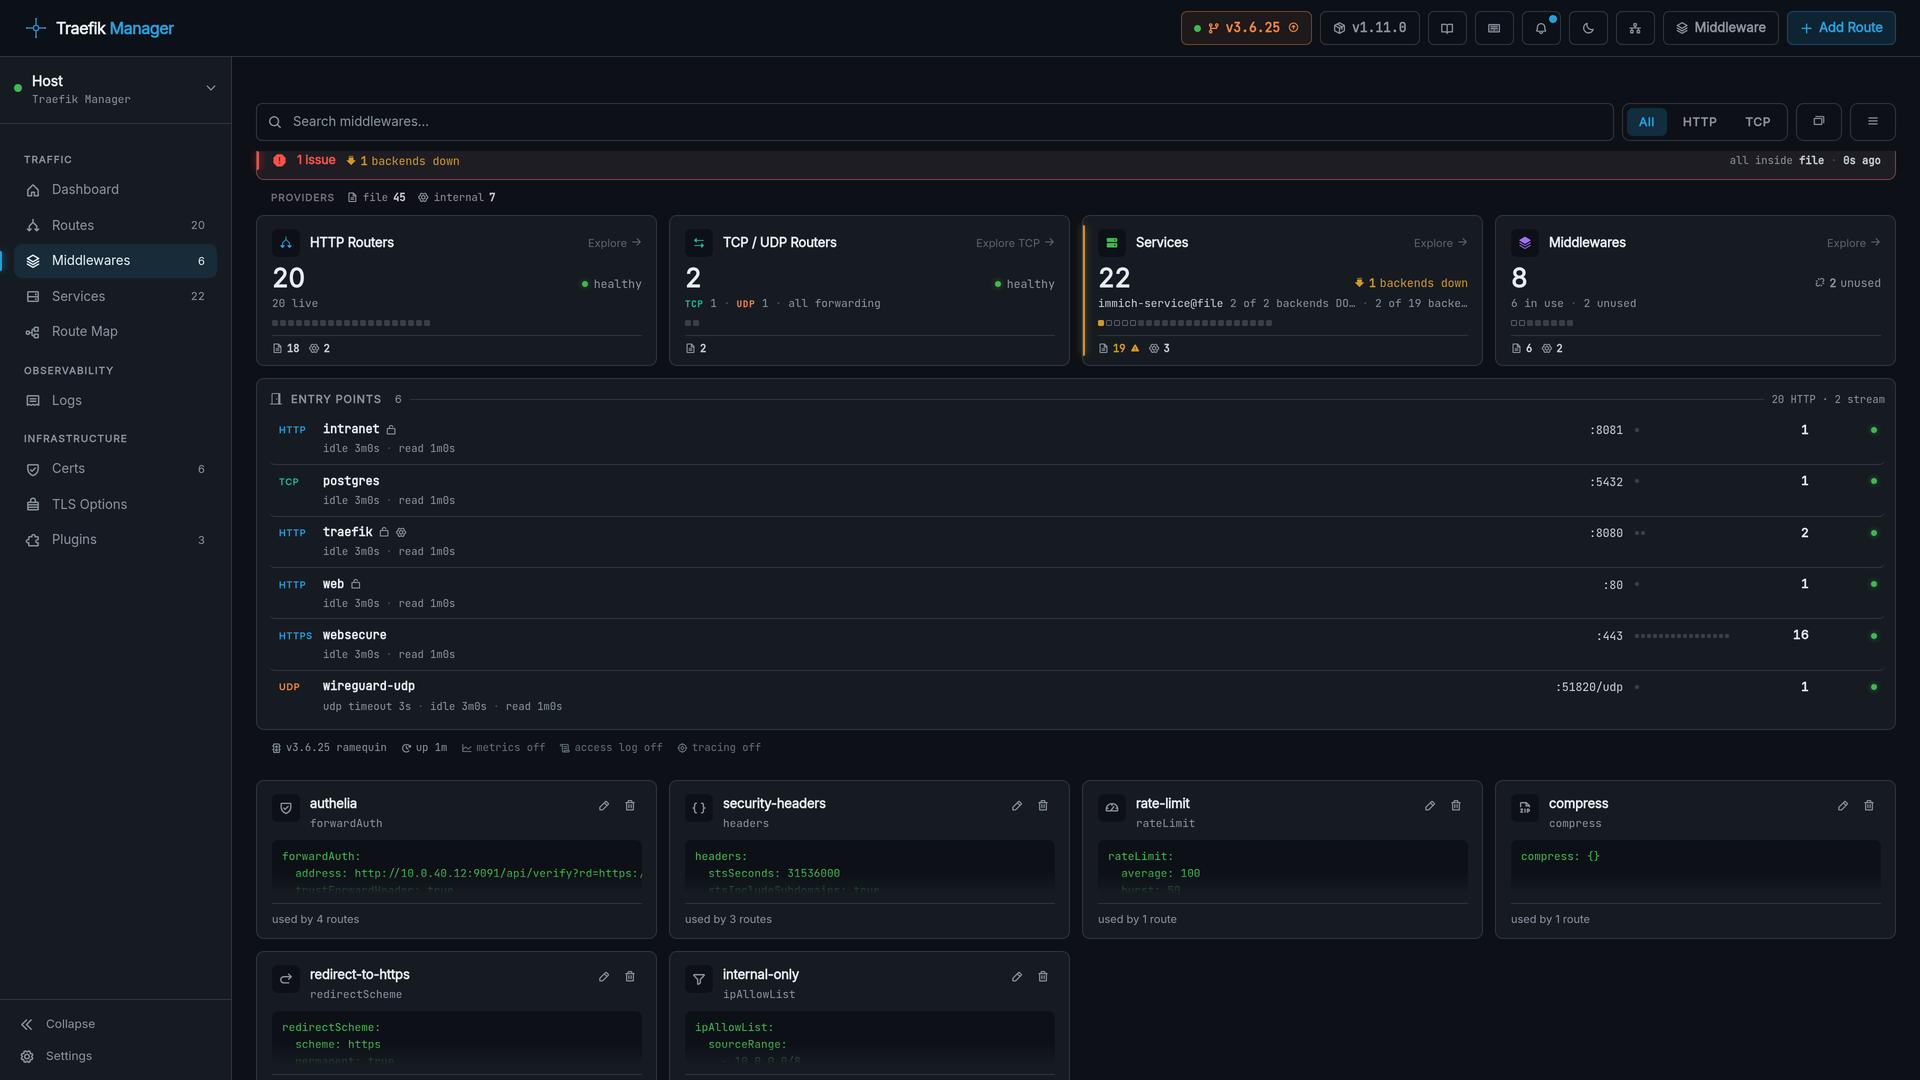
Task: Open TLS Options in the sidebar
Action: pyautogui.click(x=115, y=505)
